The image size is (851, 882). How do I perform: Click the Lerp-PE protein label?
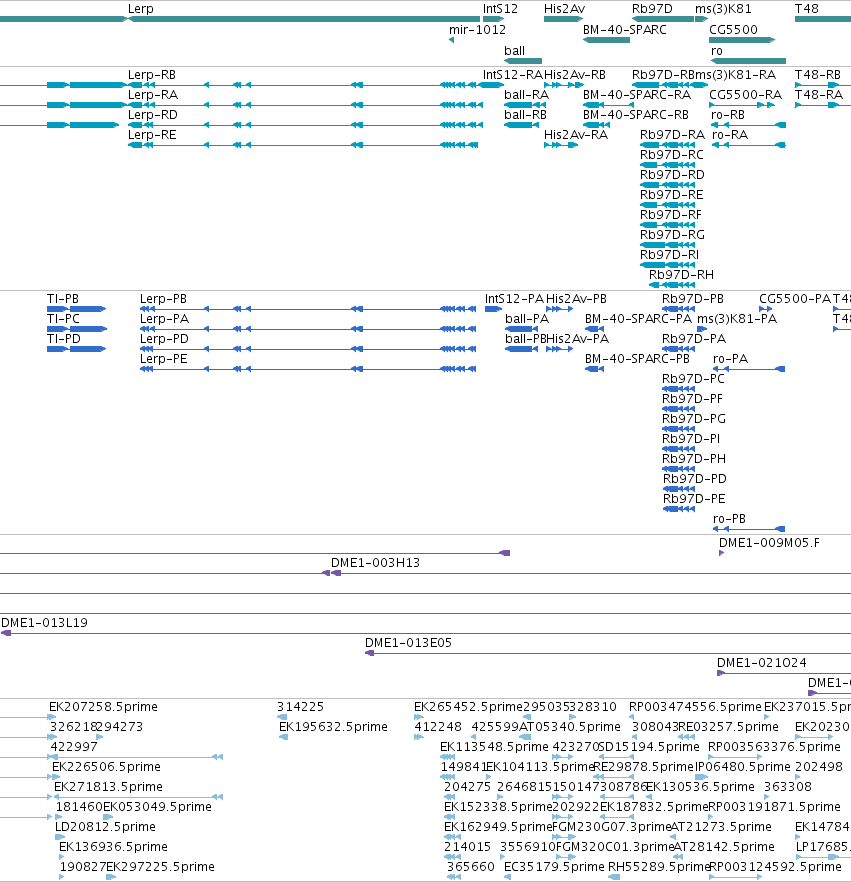coord(164,359)
